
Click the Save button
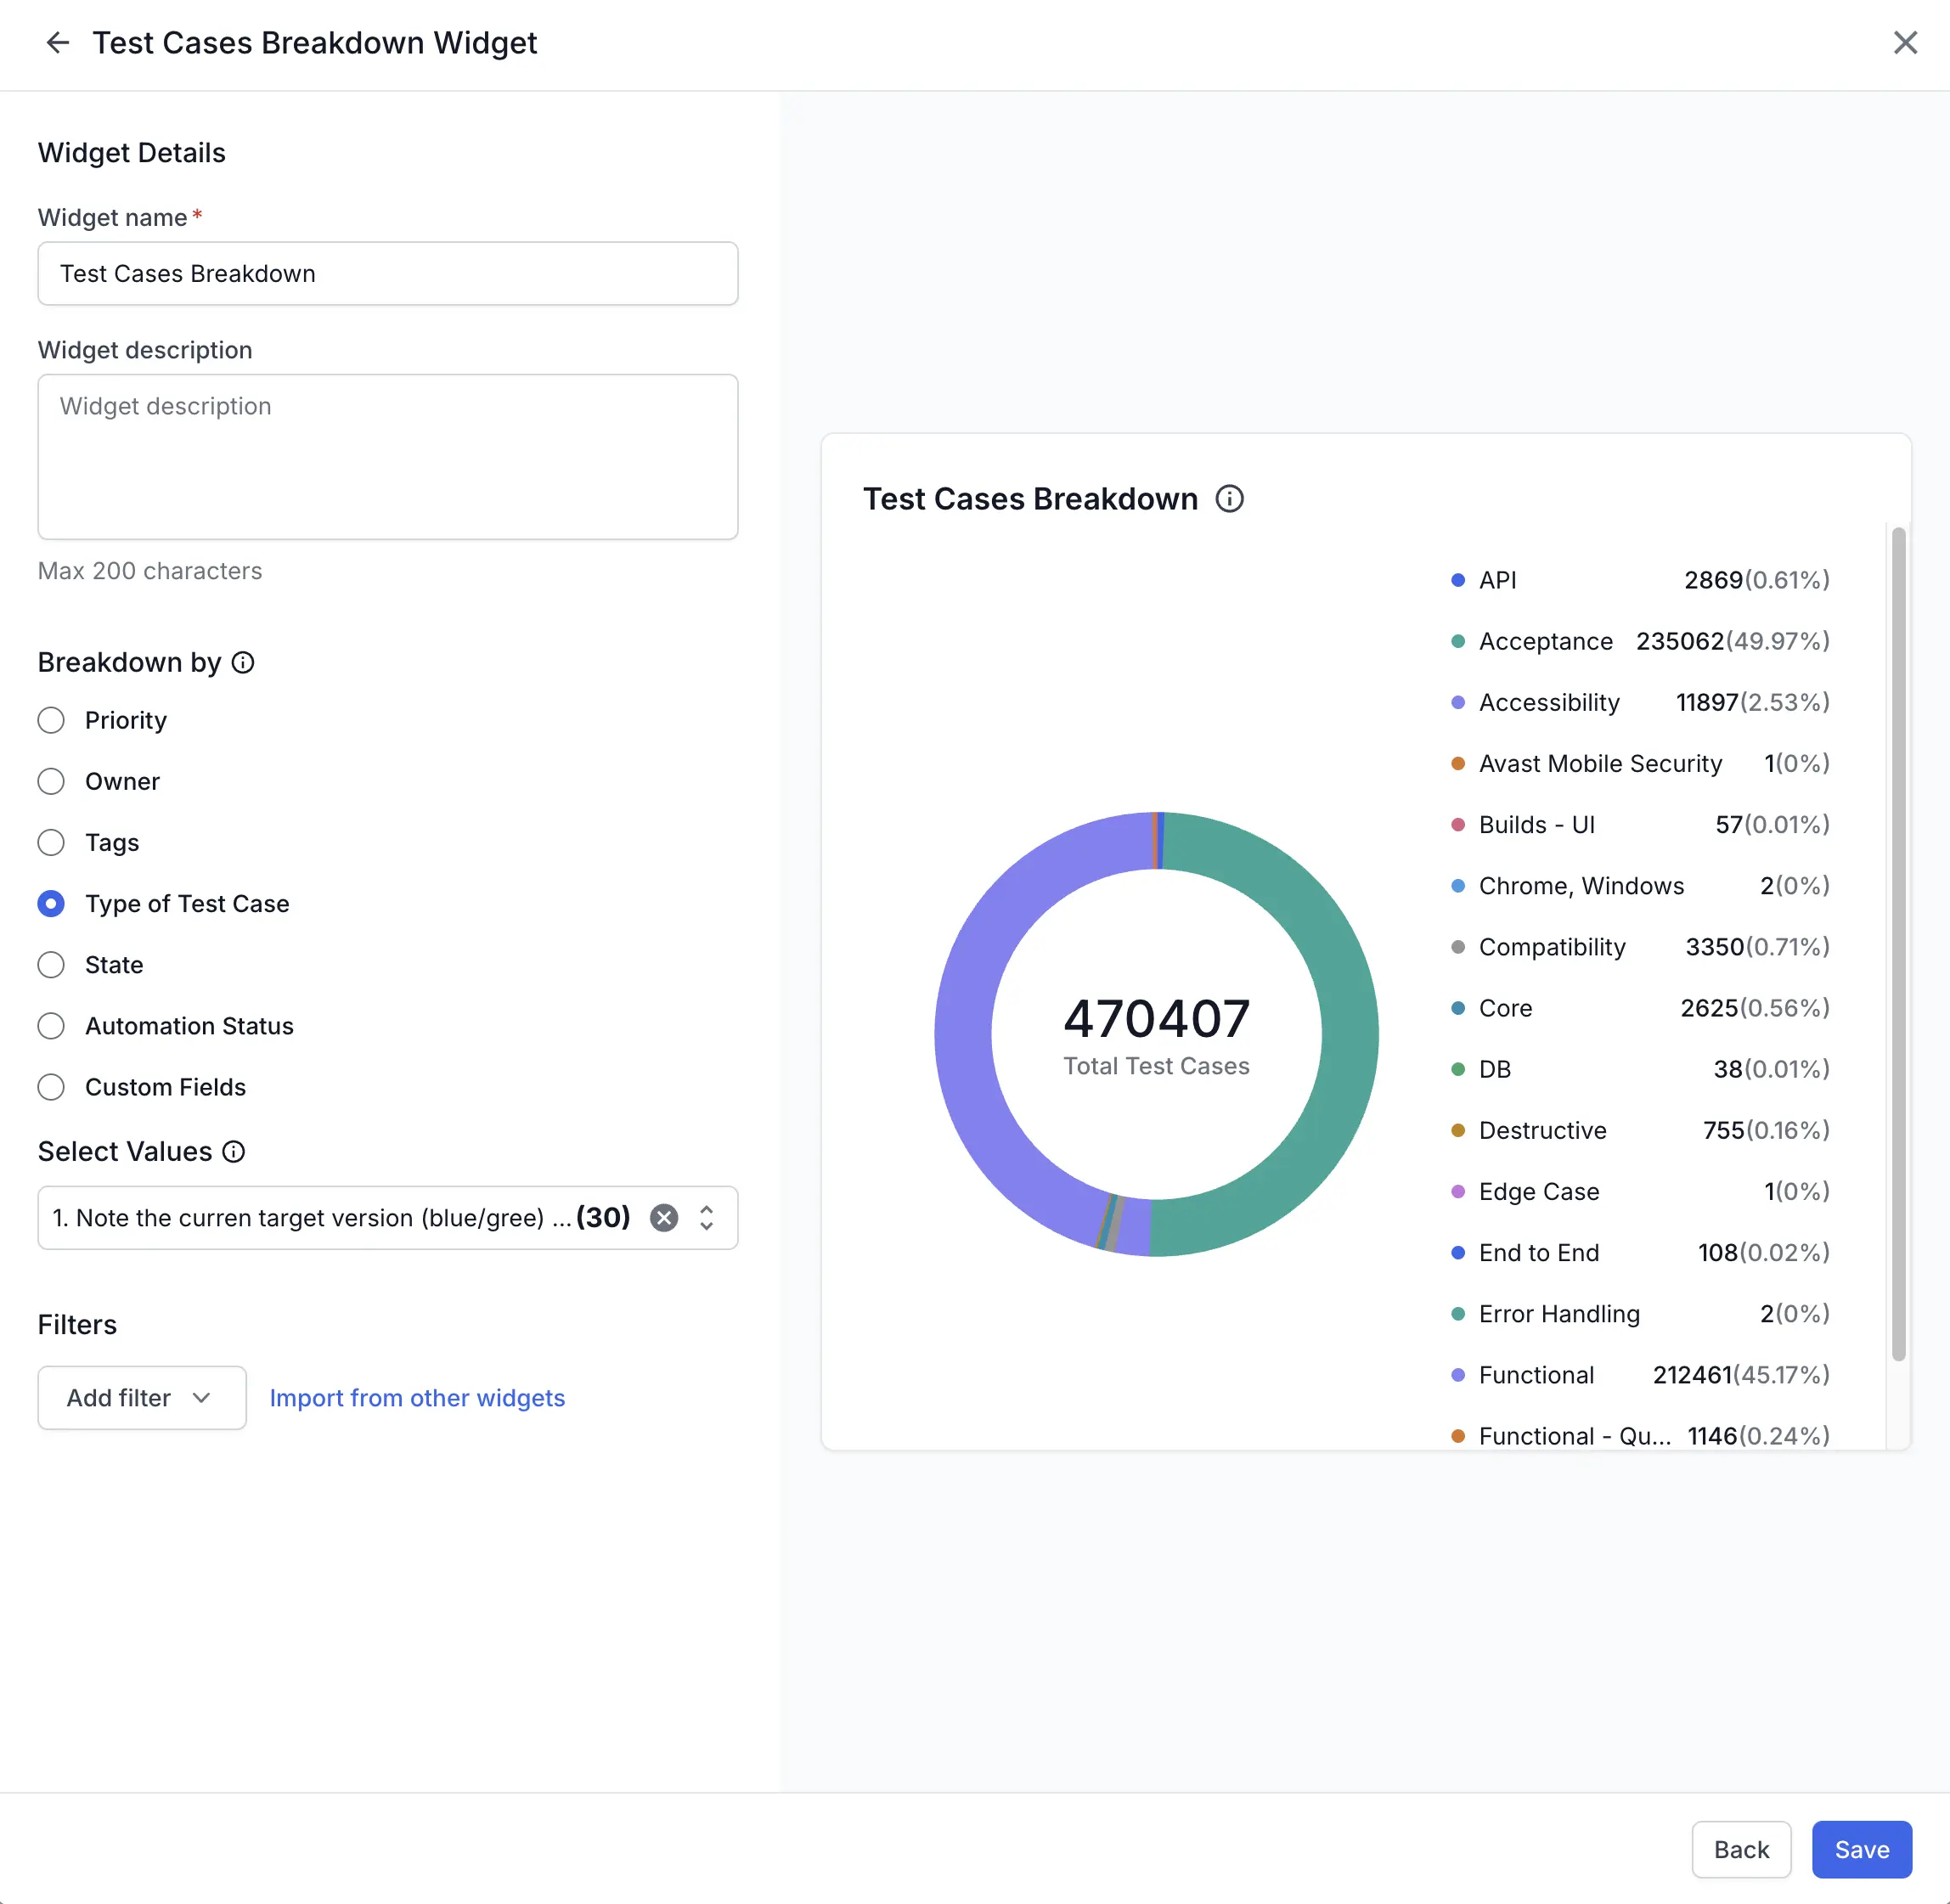pos(1862,1849)
